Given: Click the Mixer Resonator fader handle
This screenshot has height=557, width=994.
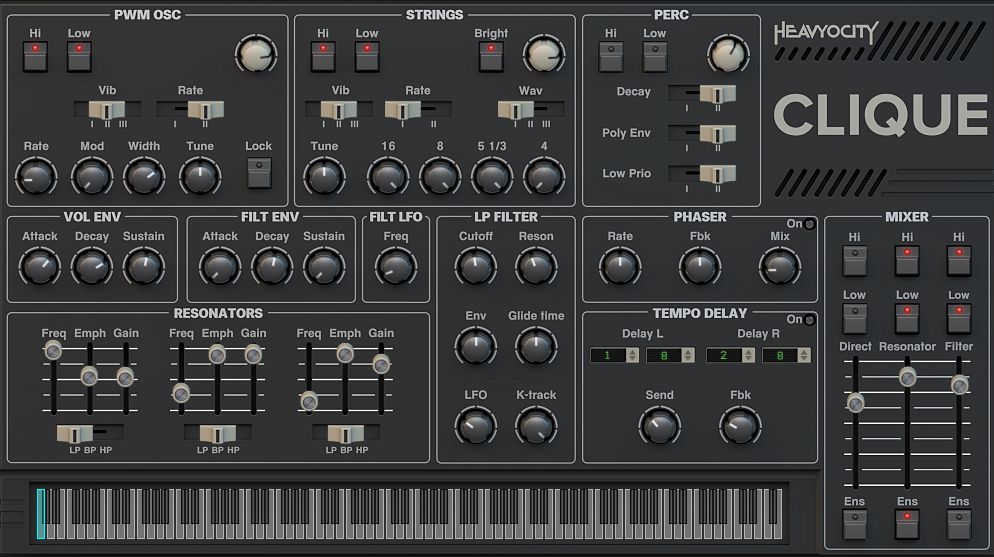Looking at the screenshot, I should (907, 378).
